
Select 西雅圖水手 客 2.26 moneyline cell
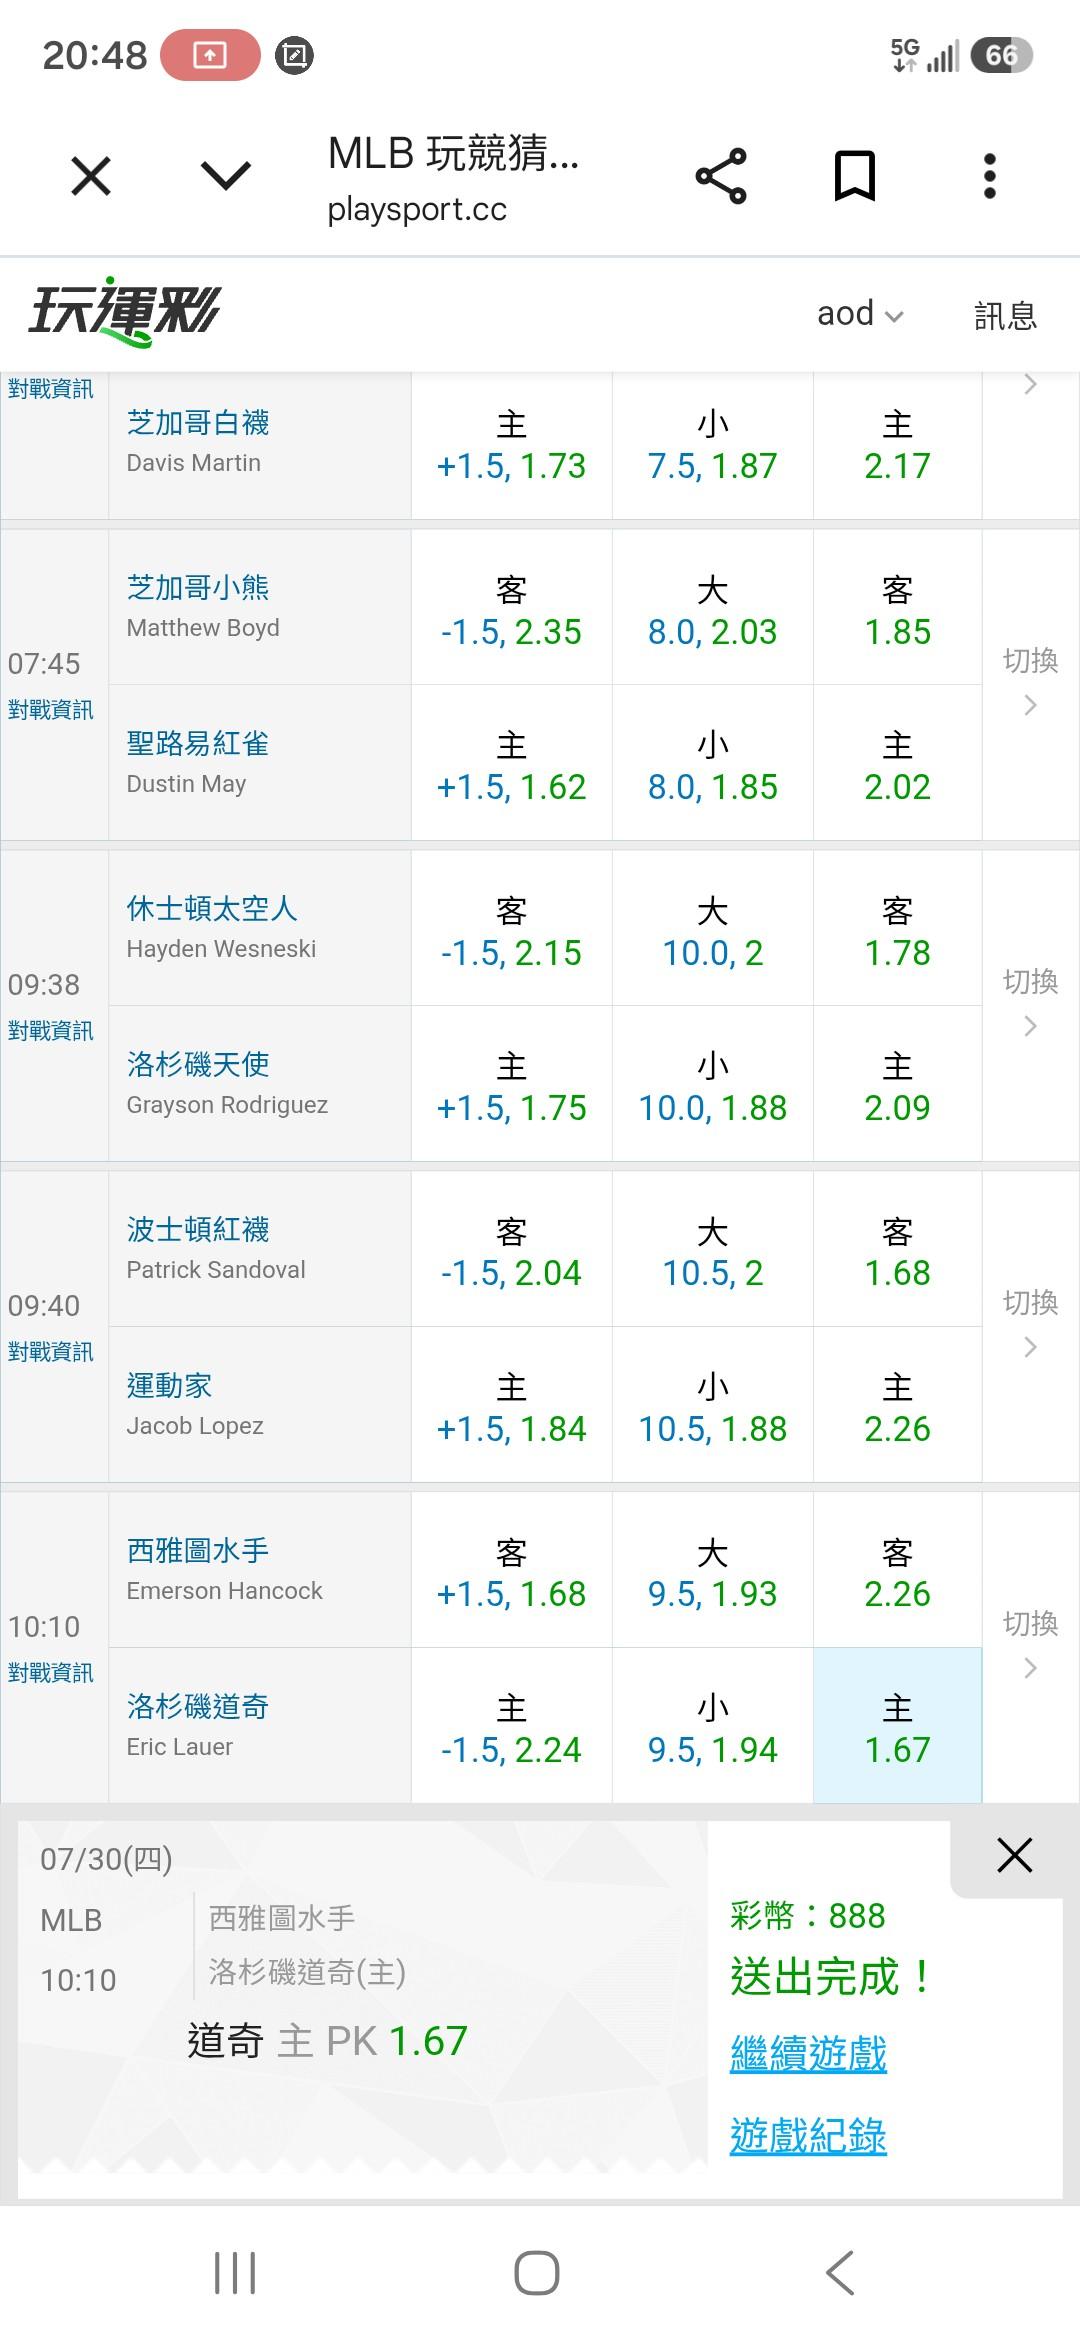tap(897, 1570)
